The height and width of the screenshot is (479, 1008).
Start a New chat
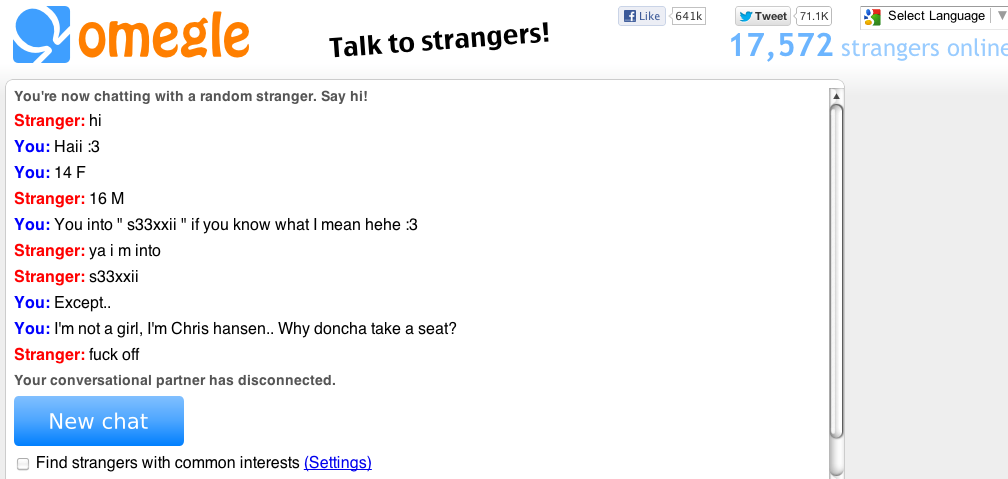99,421
